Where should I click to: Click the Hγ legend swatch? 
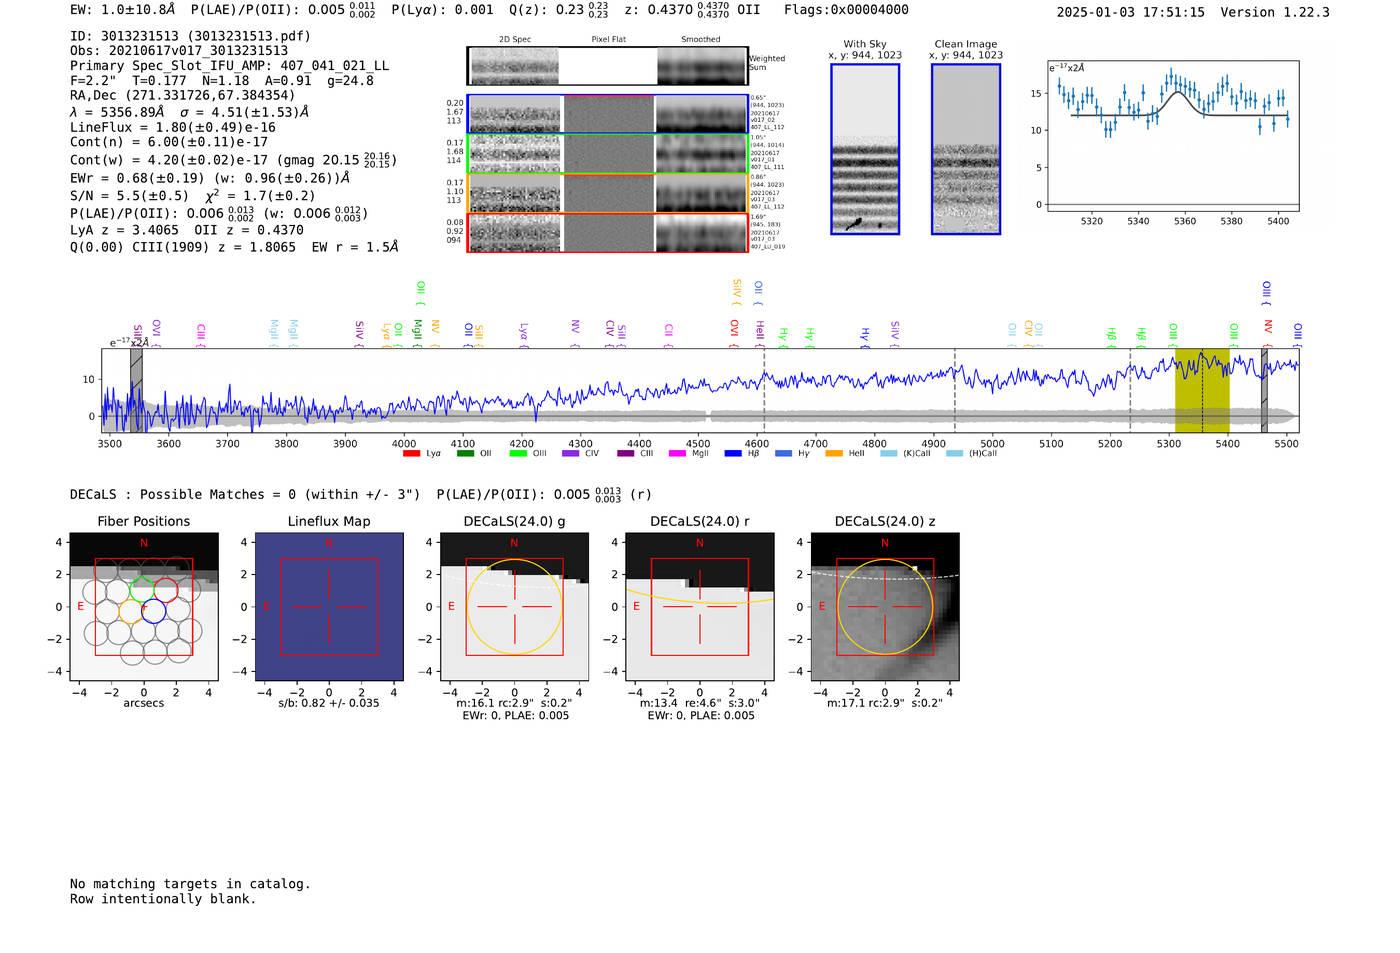783,453
